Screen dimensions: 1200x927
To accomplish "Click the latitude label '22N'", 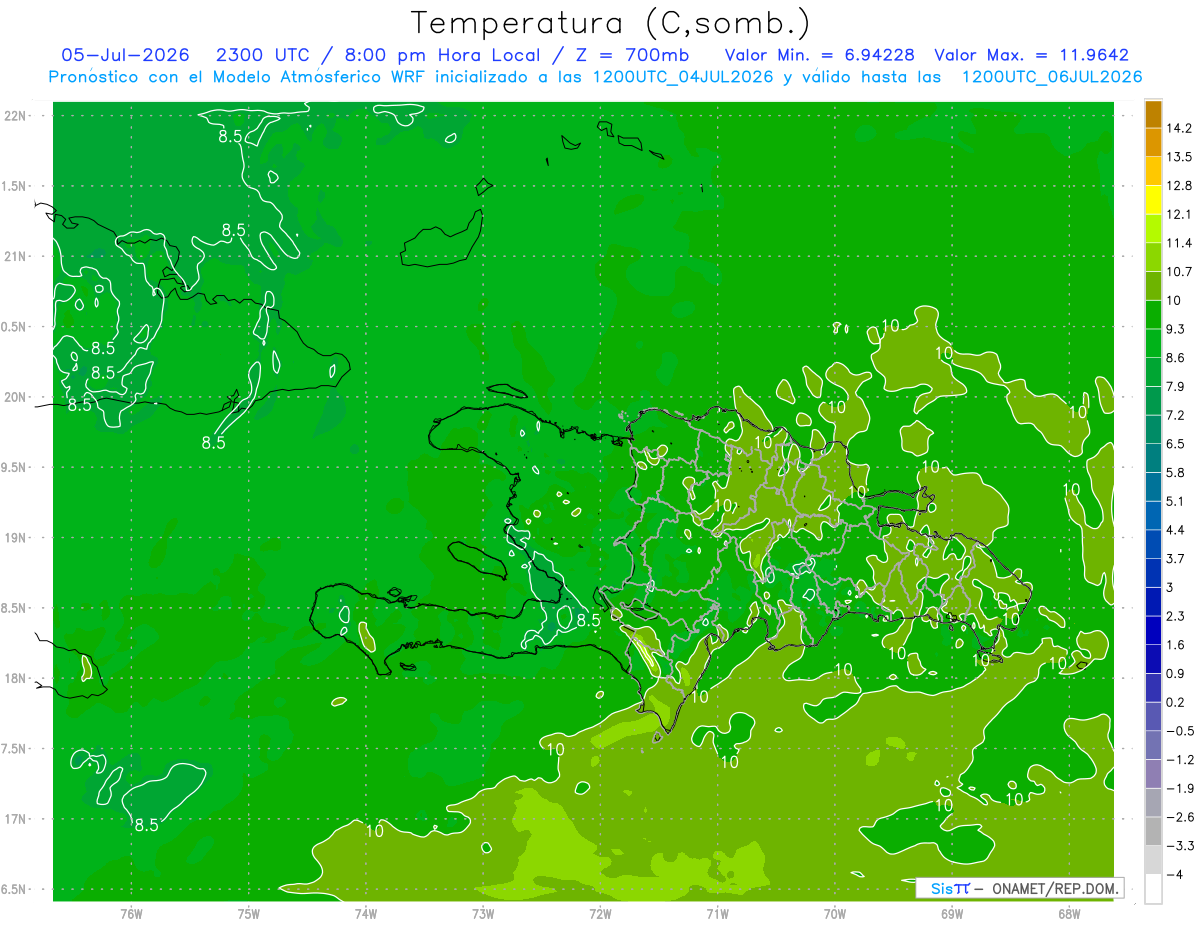I will [15, 115].
